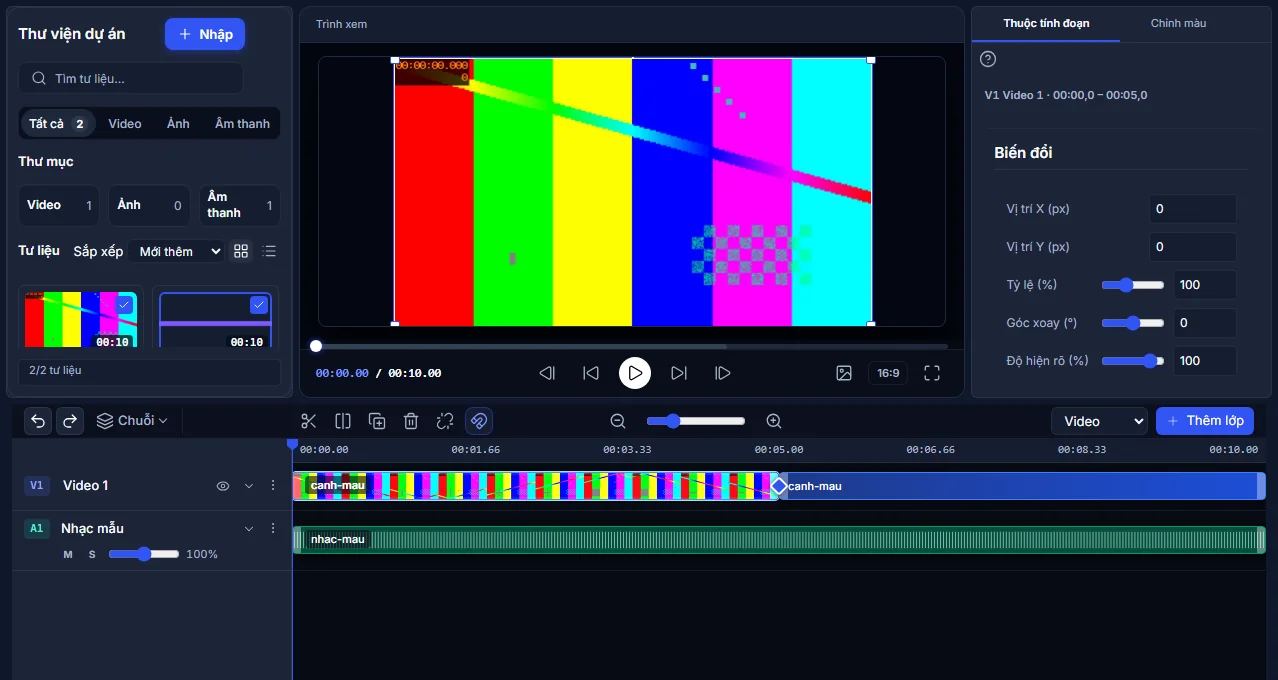Filter library by Âm thanh
1278x680 pixels.
point(242,124)
